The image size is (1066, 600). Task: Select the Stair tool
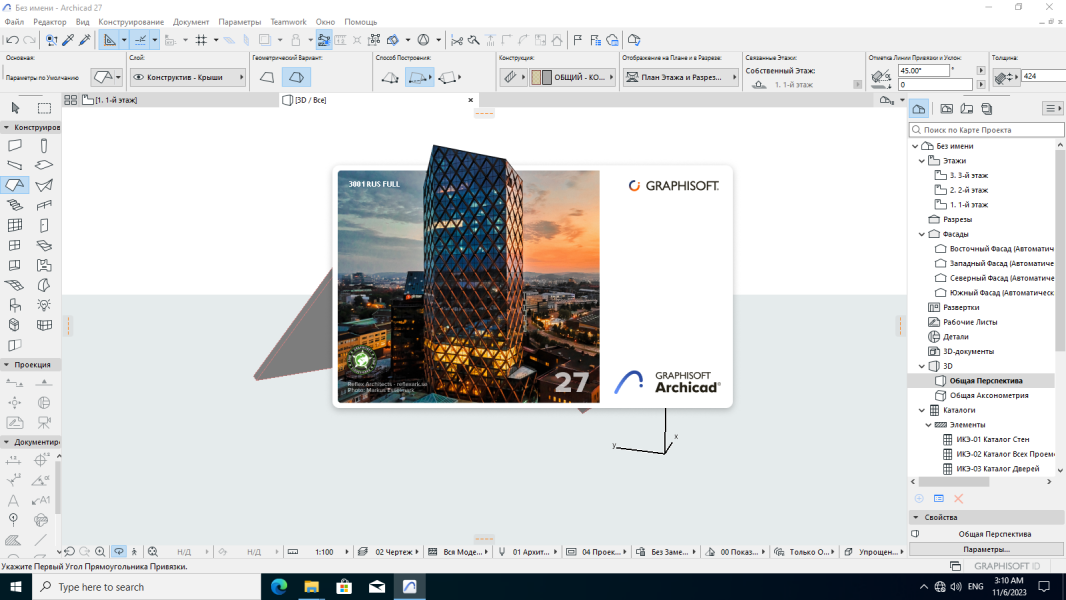click(x=14, y=205)
